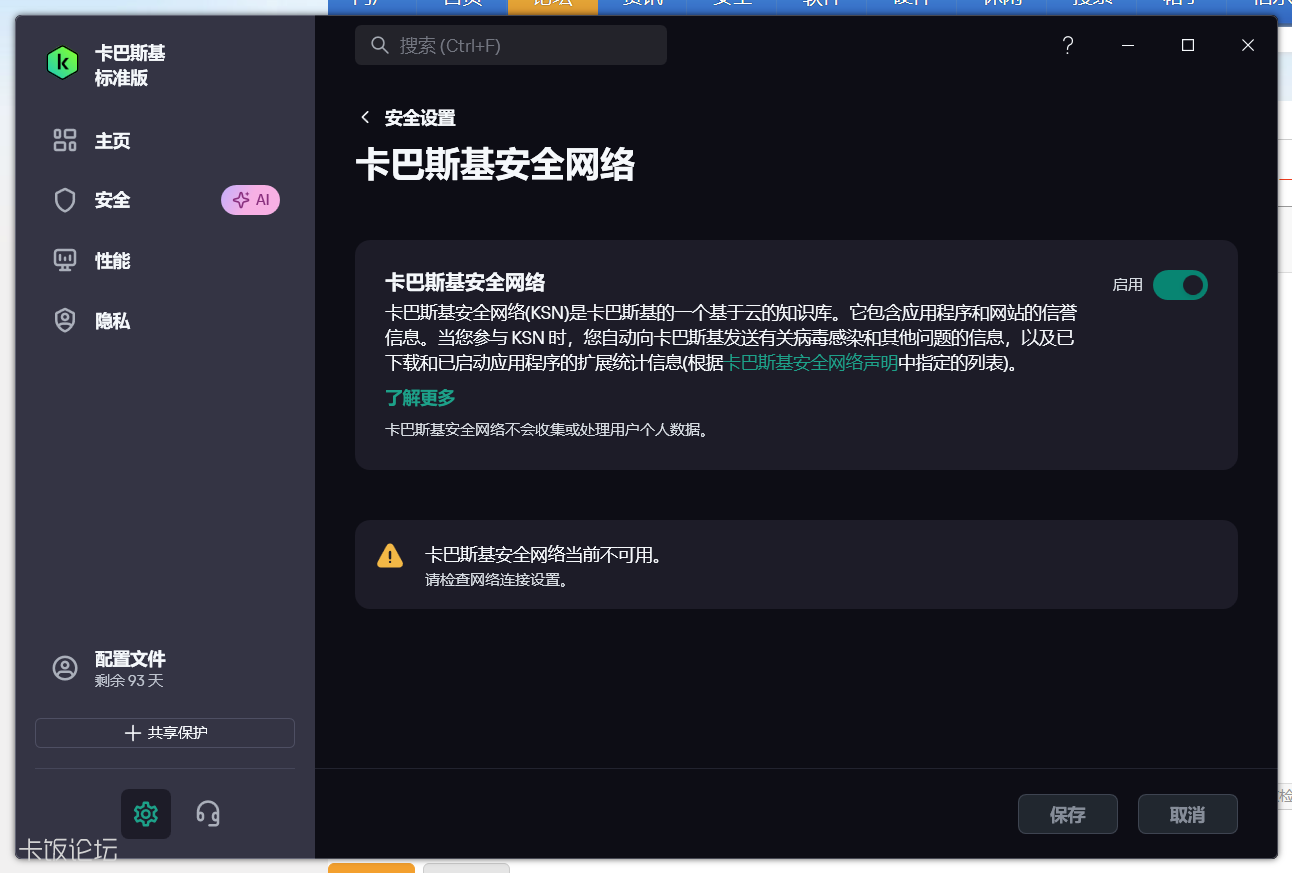
Task: Select 安全 in the sidebar menu
Action: (113, 201)
